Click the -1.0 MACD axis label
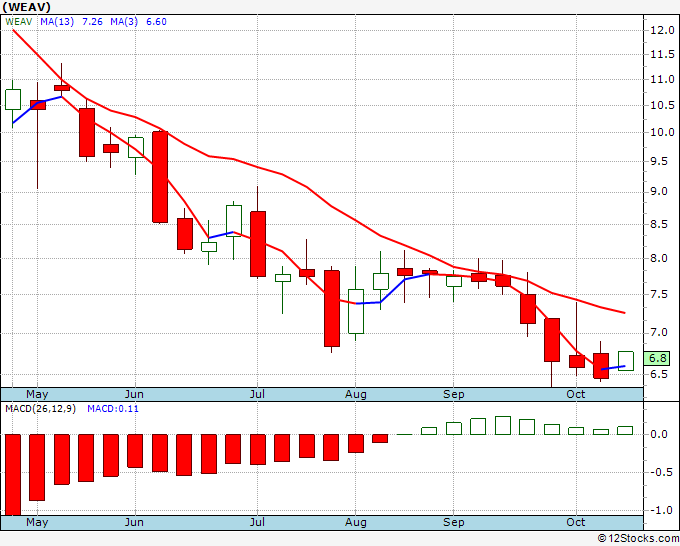 659,510
